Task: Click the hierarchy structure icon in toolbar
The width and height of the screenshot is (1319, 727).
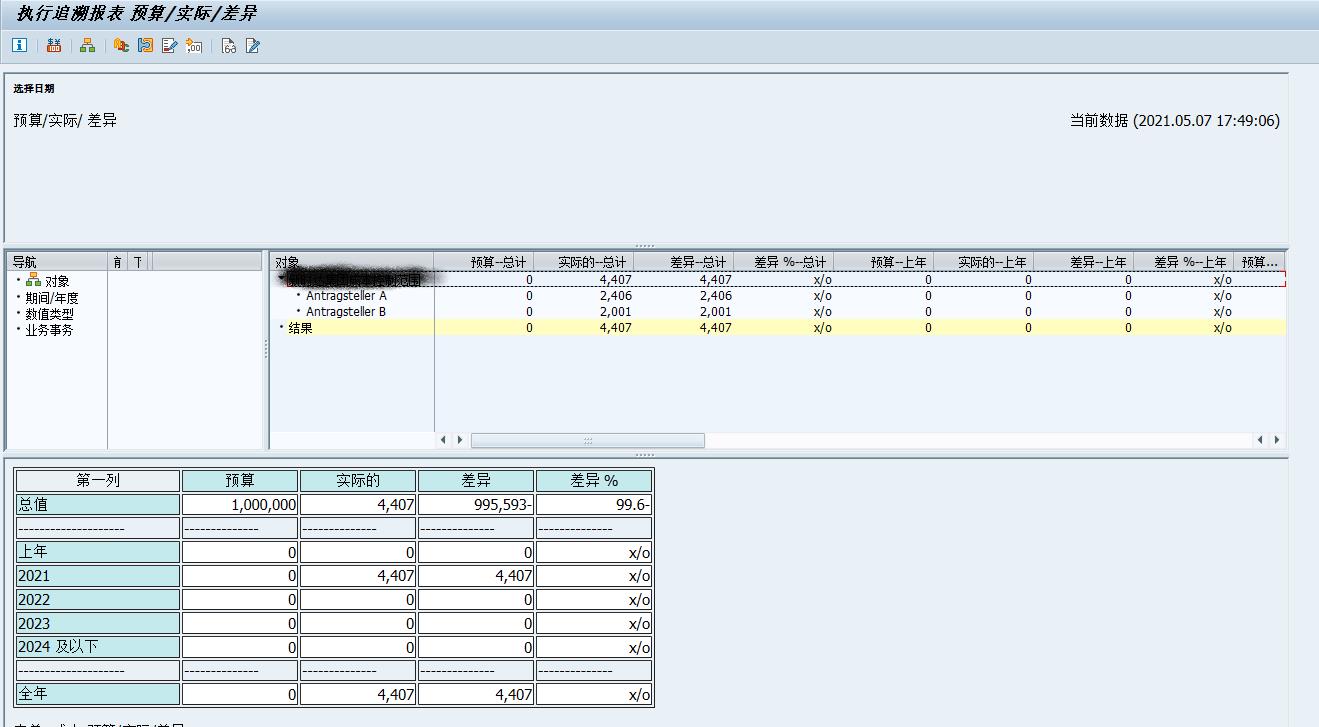Action: pyautogui.click(x=88, y=45)
